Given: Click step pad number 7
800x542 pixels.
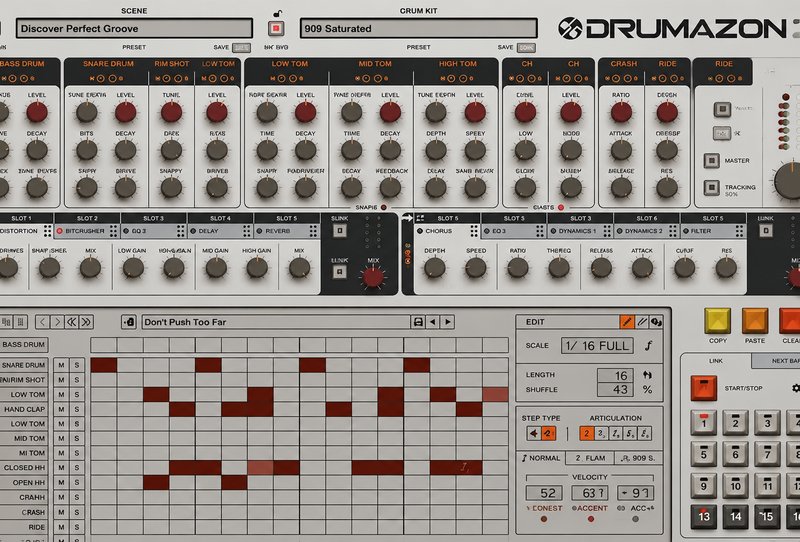Looking at the screenshot, I should (x=767, y=454).
